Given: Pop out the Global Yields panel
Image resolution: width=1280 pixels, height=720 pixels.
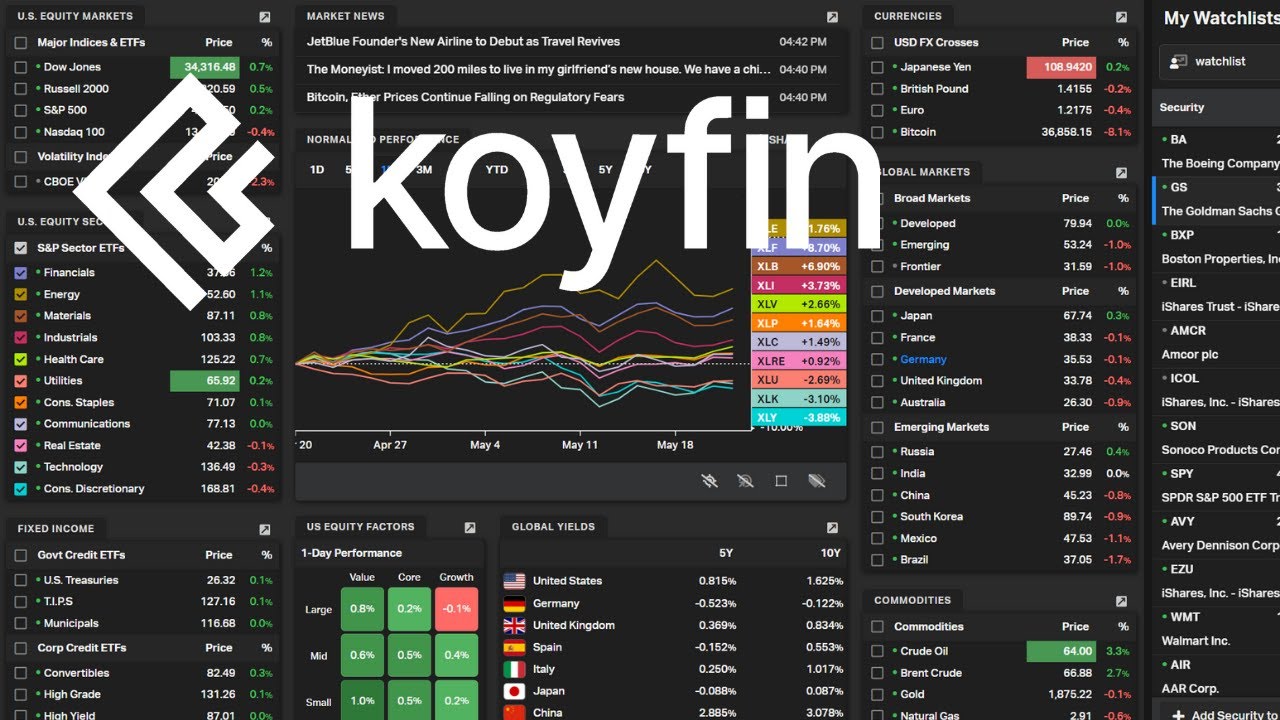Looking at the screenshot, I should click(x=832, y=528).
